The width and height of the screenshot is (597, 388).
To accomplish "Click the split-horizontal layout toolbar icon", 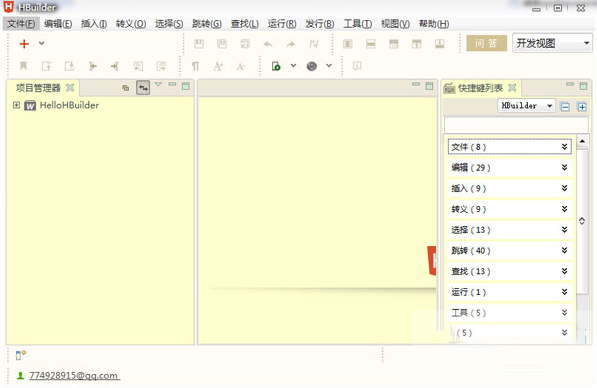I will 371,44.
